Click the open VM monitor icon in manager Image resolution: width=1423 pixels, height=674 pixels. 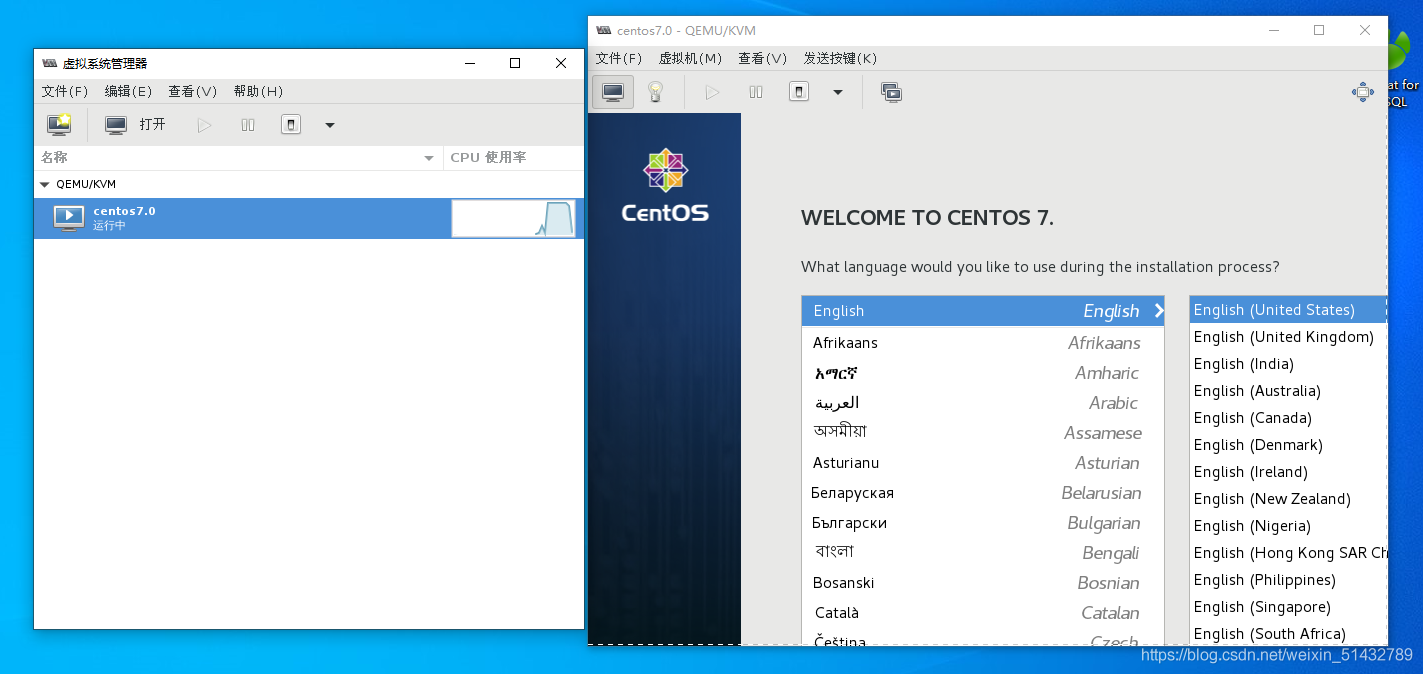116,125
